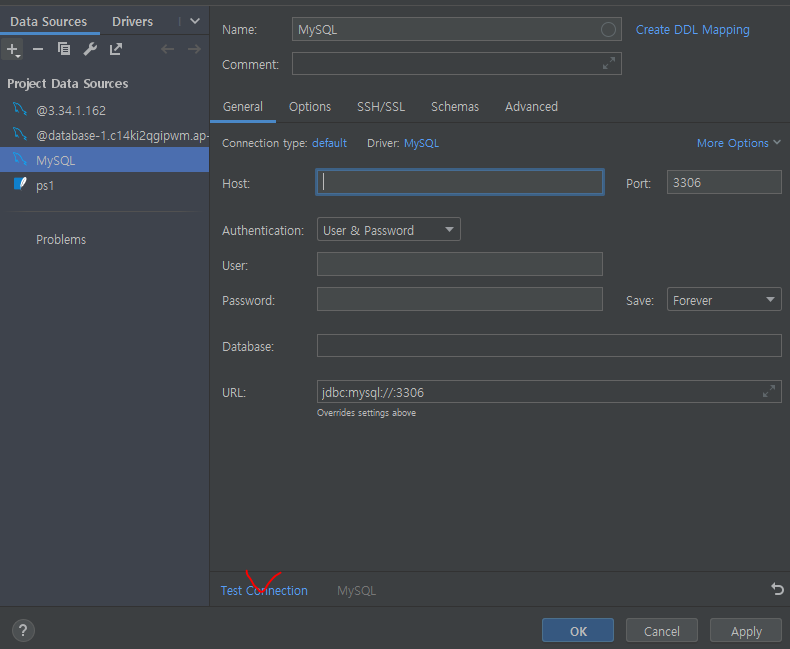The width and height of the screenshot is (790, 649).
Task: Open the Problems section
Action: point(61,240)
